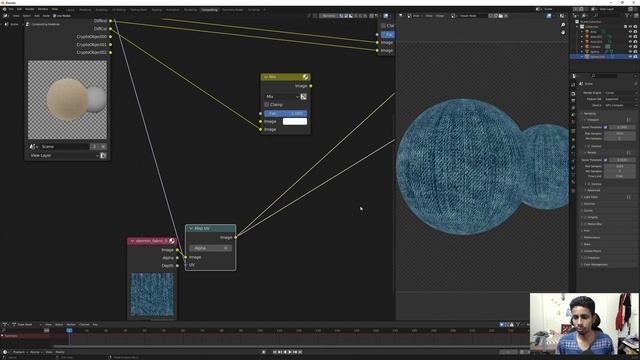This screenshot has width=640, height=360.
Task: Collapse the Mix node
Action: [x=266, y=77]
